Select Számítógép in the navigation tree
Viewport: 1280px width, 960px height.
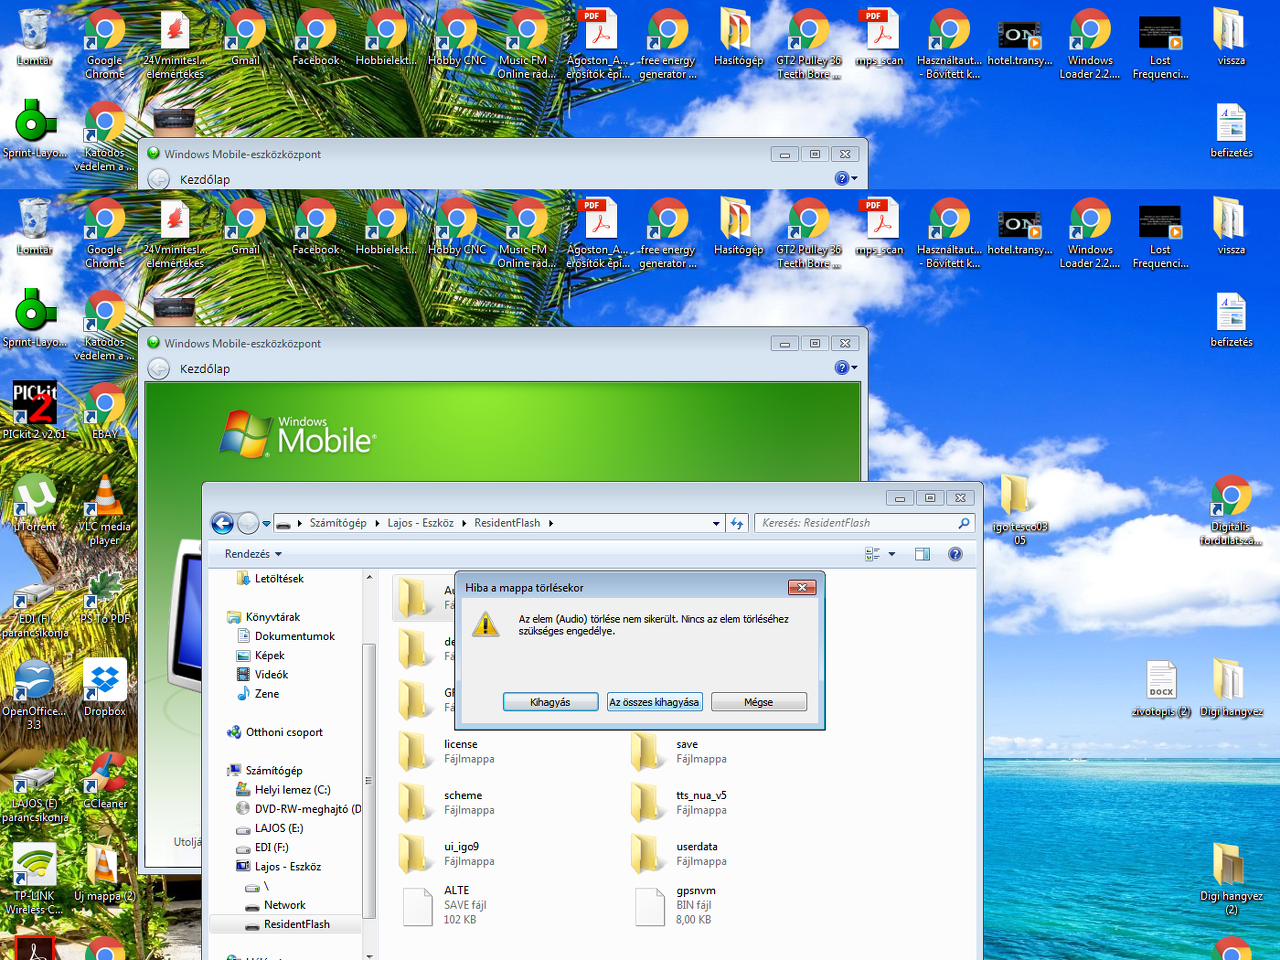265,770
